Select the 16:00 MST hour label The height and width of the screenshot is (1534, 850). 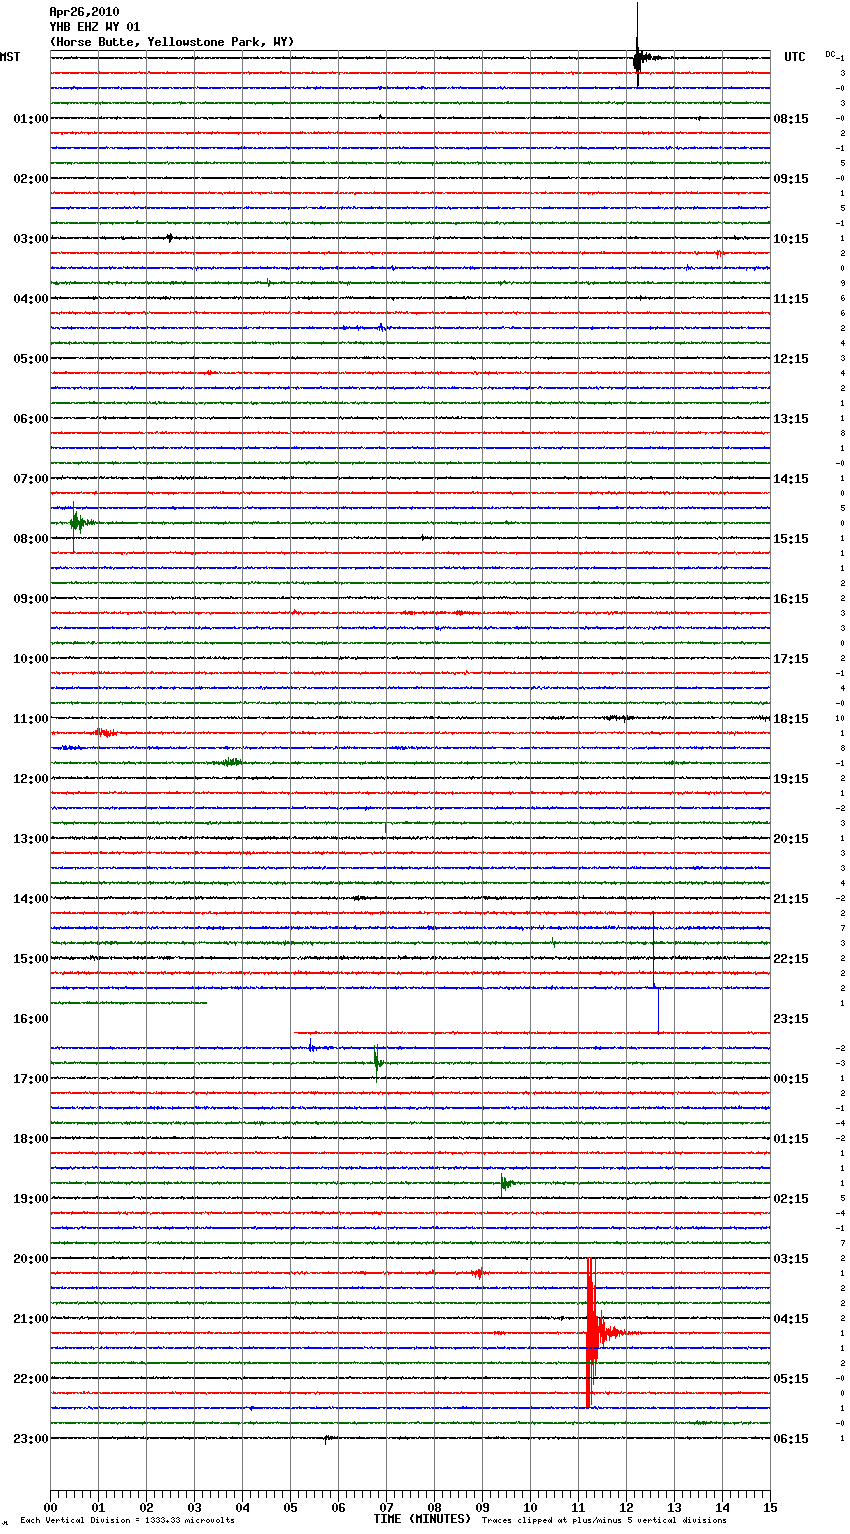point(31,1019)
